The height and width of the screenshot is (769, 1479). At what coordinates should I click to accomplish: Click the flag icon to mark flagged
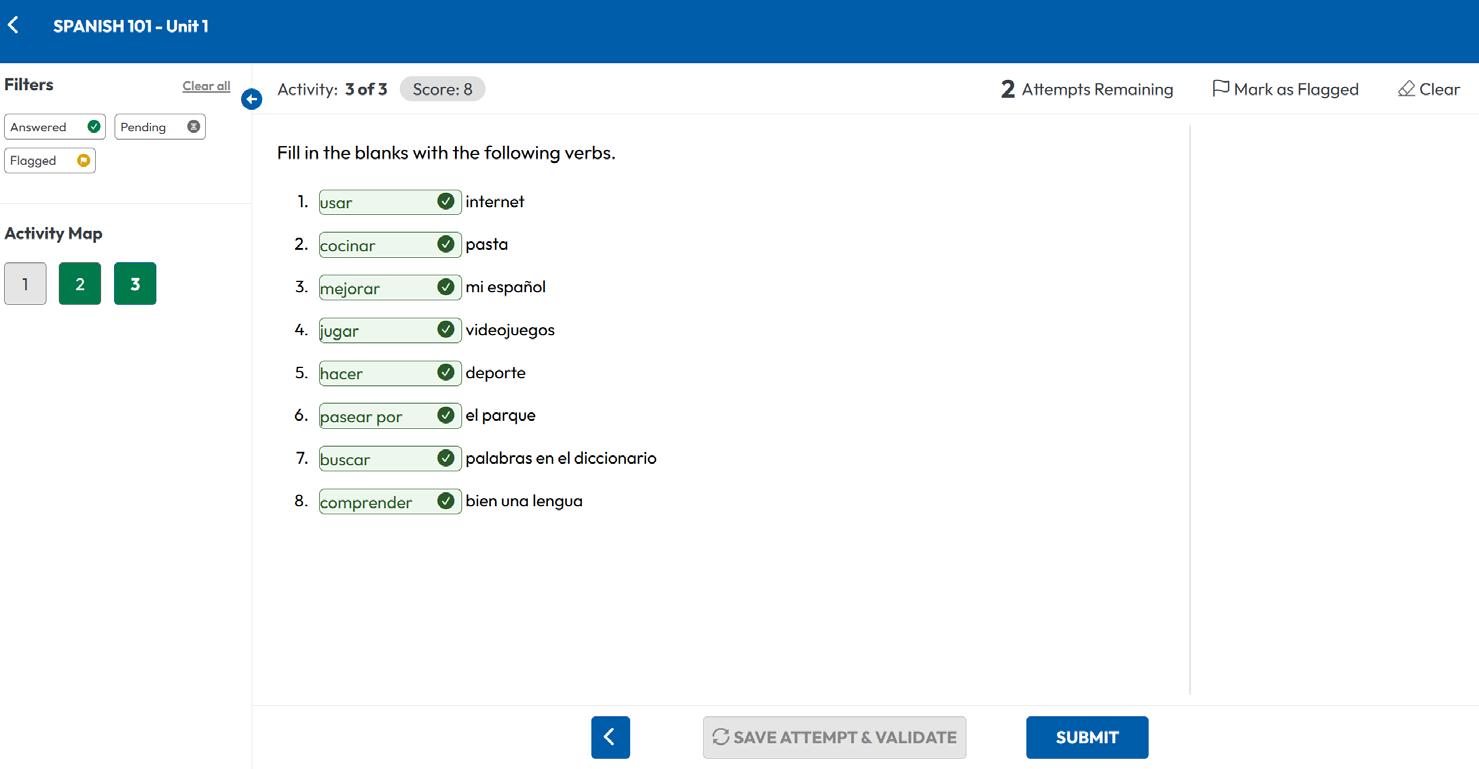click(x=1220, y=89)
